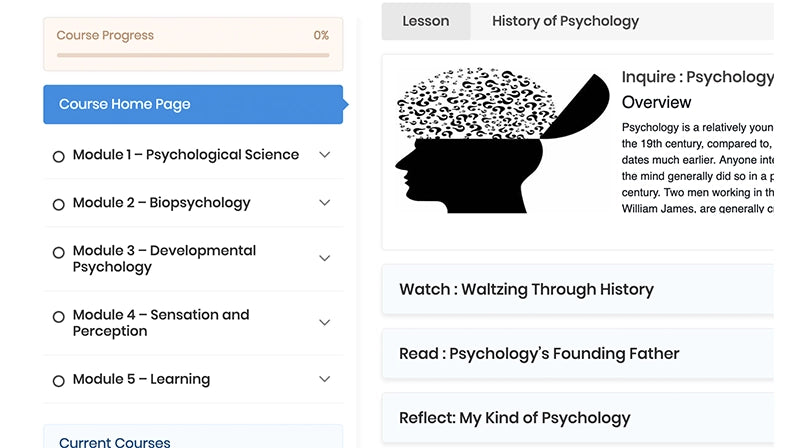Expand Module 3 Developmental Psychology chevron
This screenshot has height=448, width=795.
324,258
